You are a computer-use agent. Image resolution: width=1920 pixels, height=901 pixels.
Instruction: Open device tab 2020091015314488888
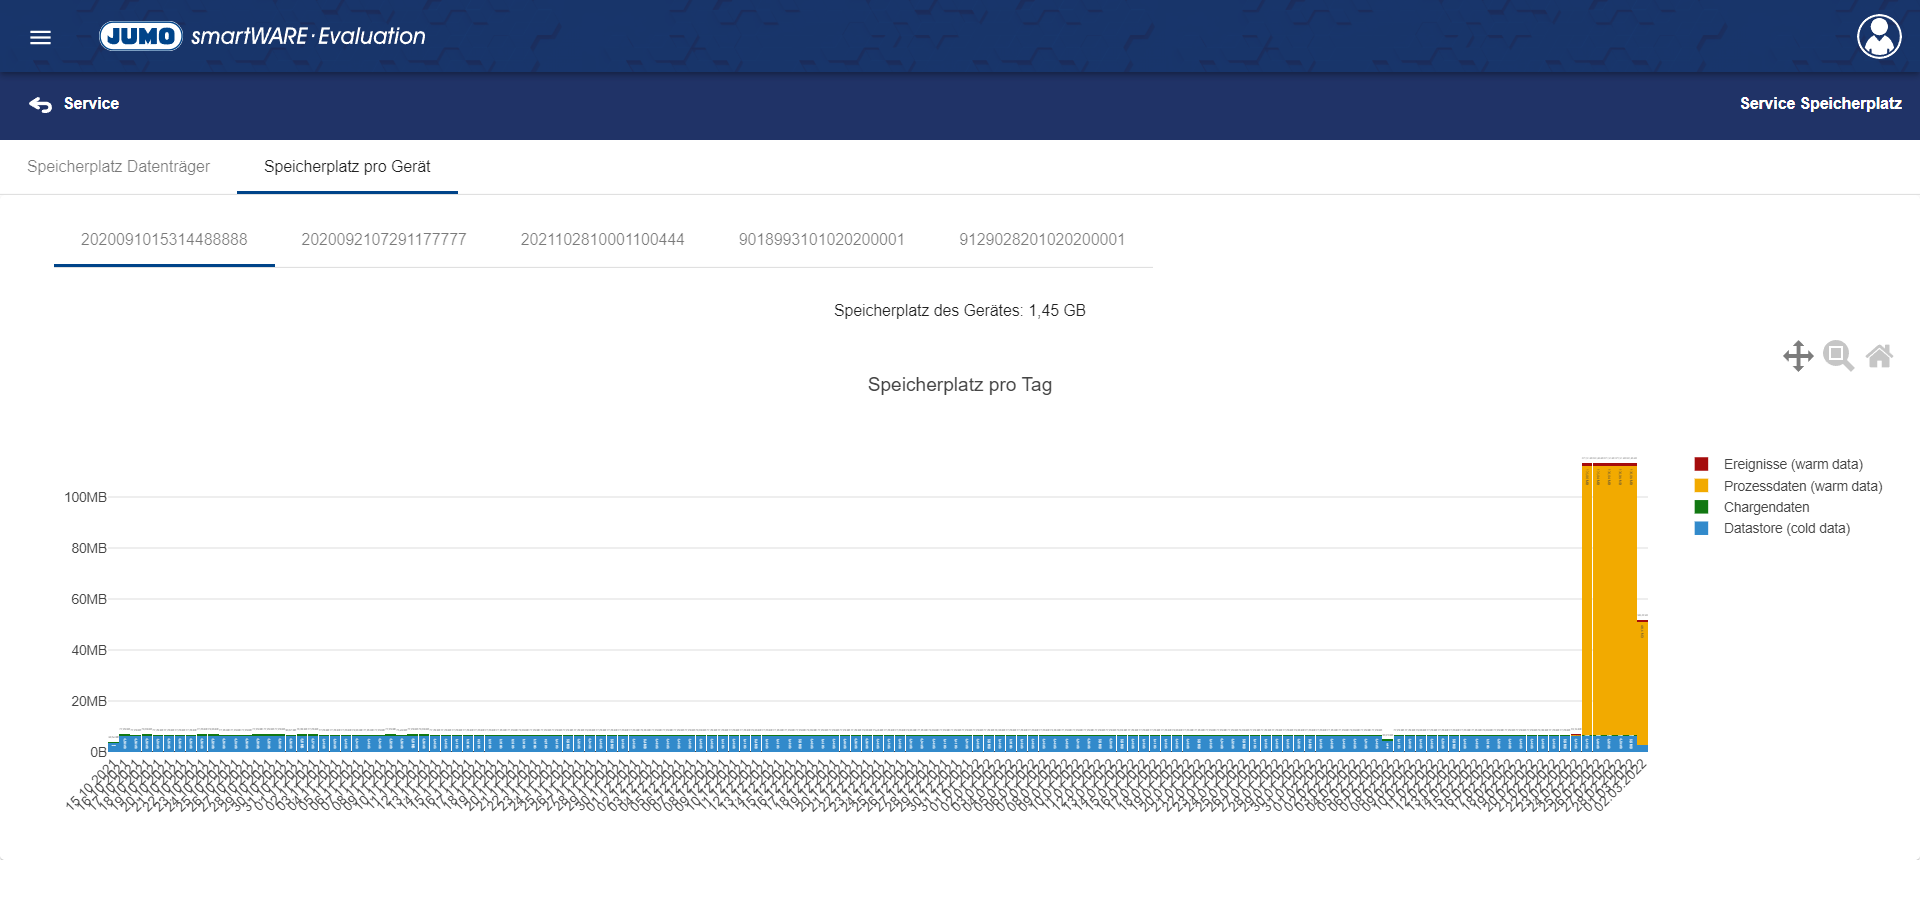coord(164,240)
